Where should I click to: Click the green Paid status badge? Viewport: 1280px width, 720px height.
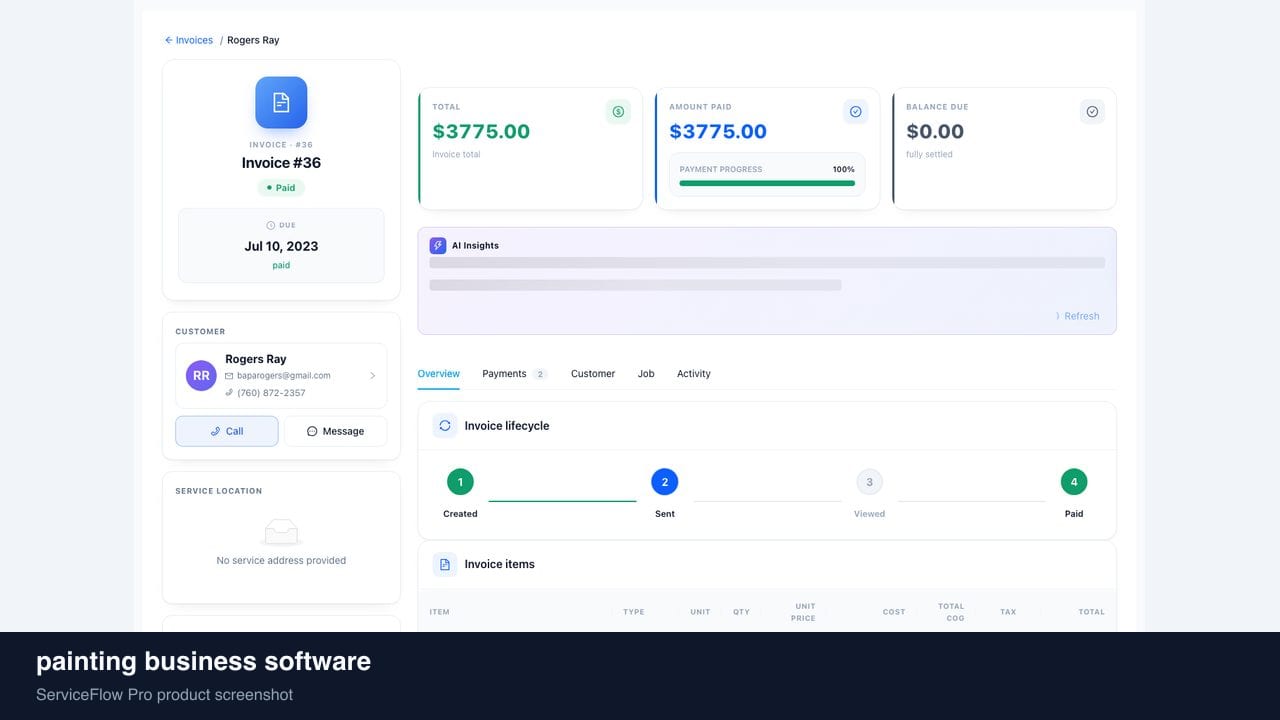tap(281, 188)
